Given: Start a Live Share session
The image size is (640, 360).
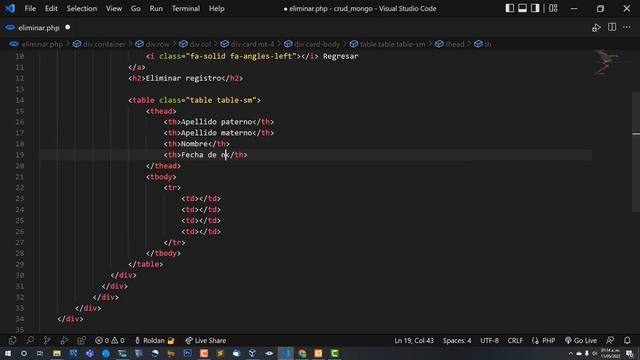Looking at the screenshot, I should point(205,340).
